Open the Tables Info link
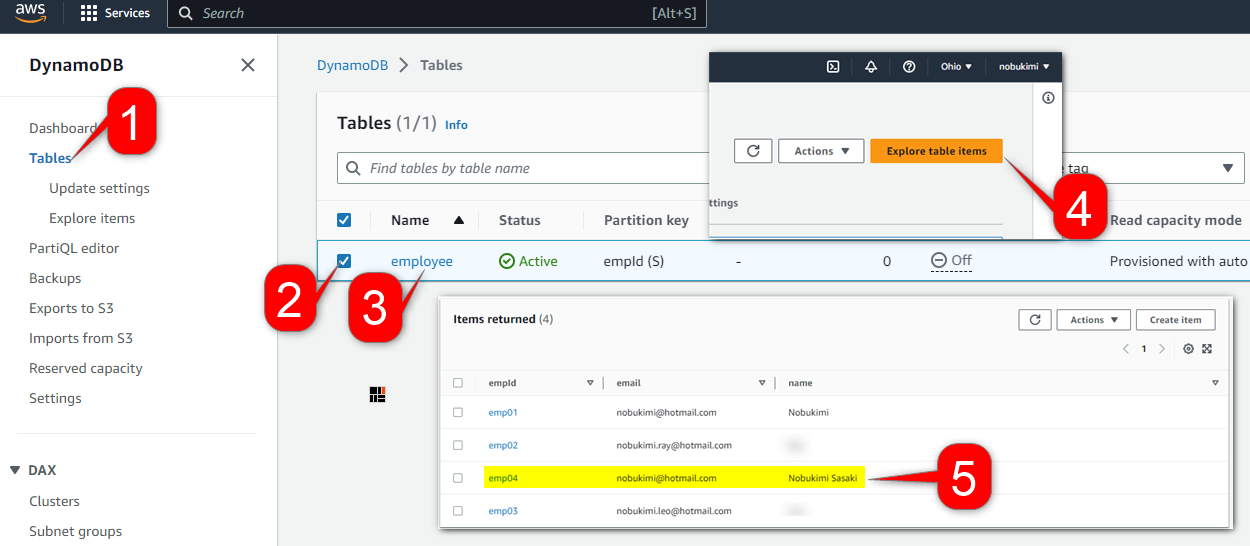Screen dimensions: 1250x546 [456, 125]
